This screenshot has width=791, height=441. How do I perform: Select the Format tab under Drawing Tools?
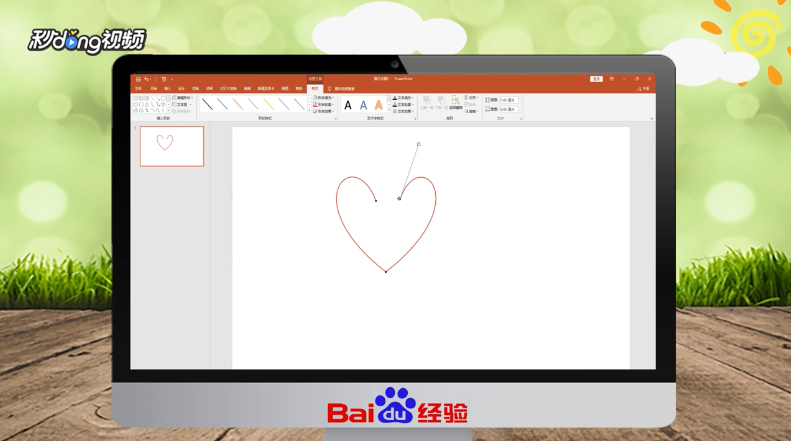pyautogui.click(x=315, y=88)
